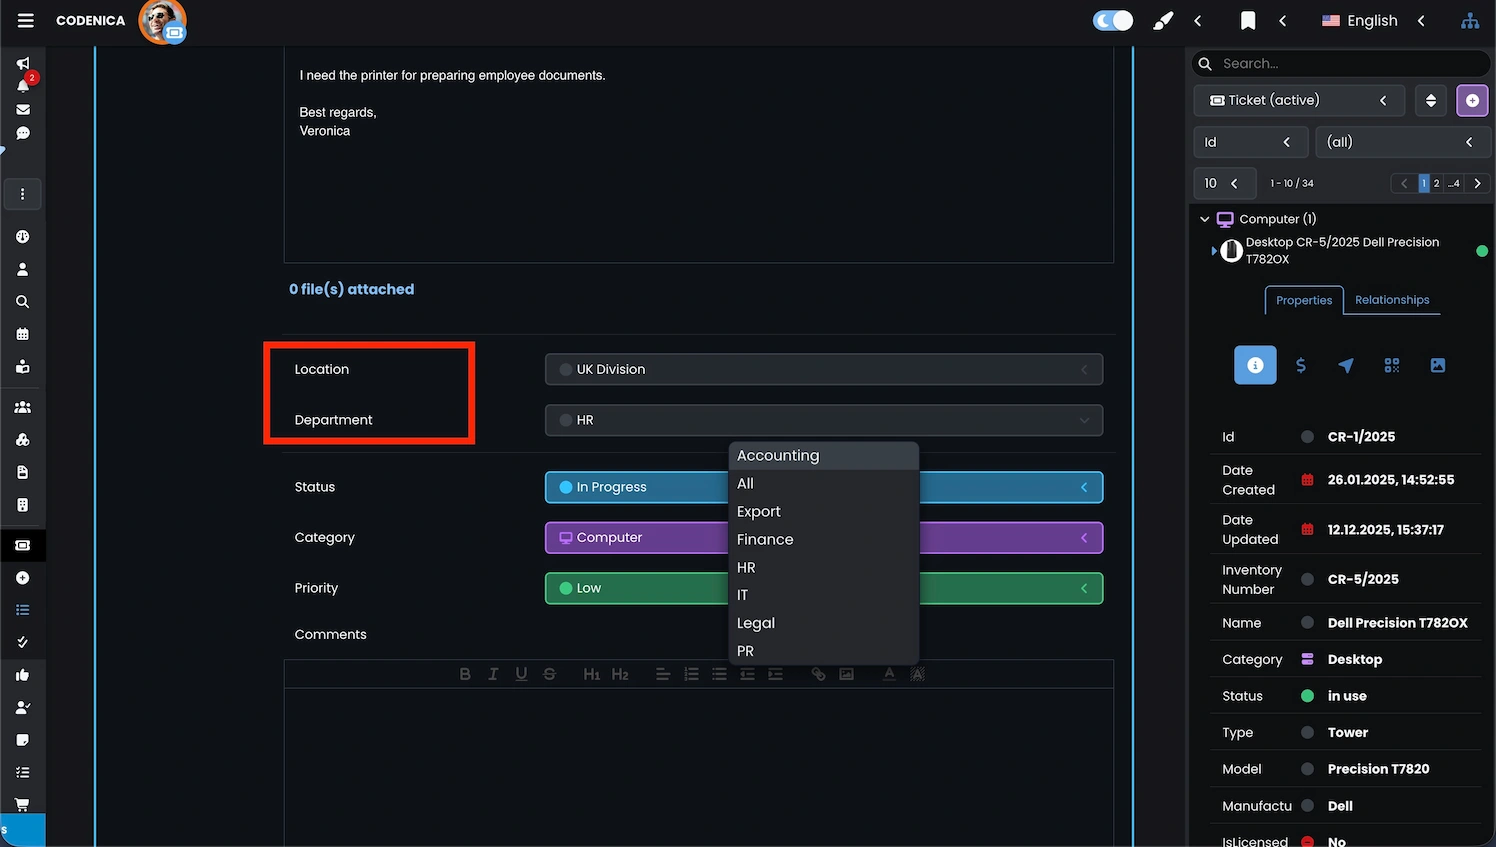Image resolution: width=1496 pixels, height=847 pixels.
Task: Open the organization chart icon top right
Action: [1470, 20]
